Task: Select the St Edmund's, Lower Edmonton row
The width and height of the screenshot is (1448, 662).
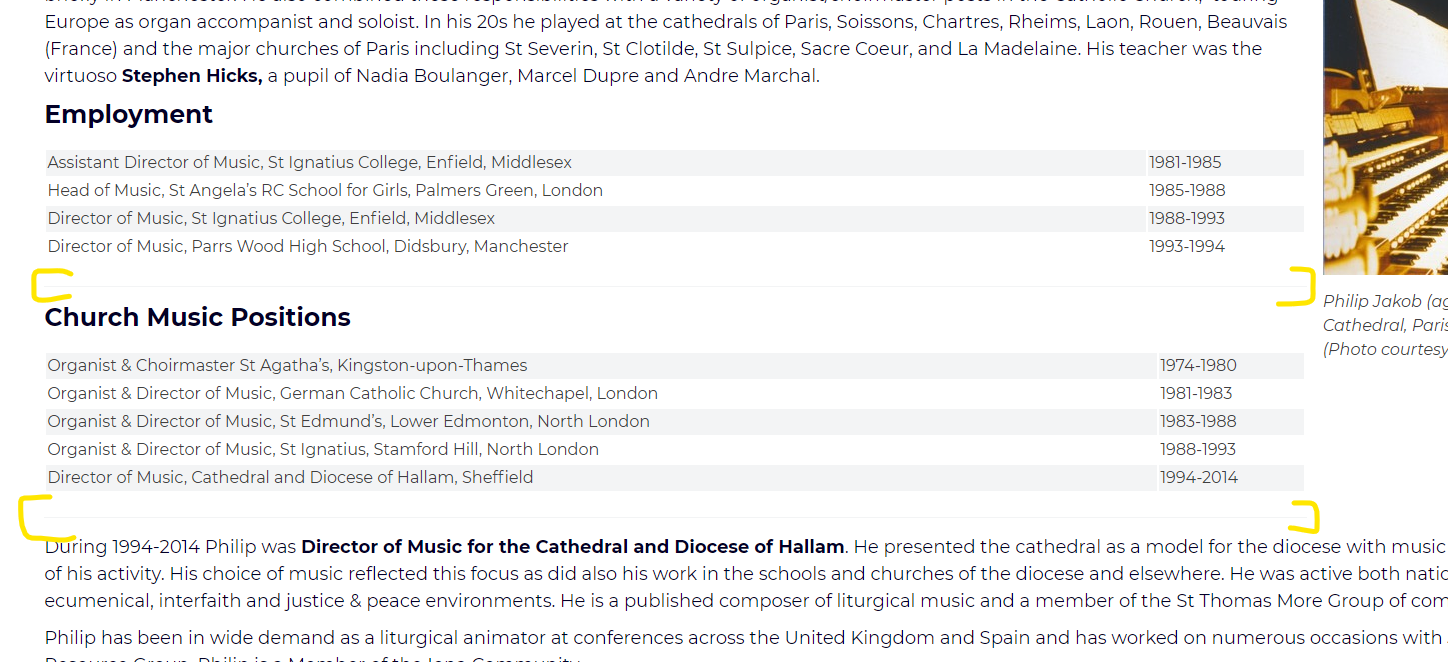Action: pyautogui.click(x=348, y=422)
